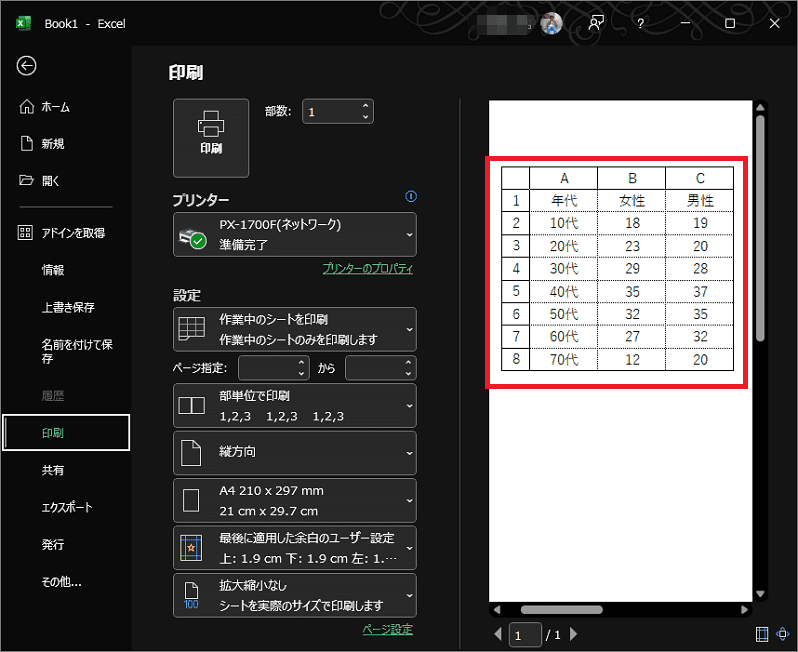Toggle show margins icon in preview
Screen dimensions: 798x652
[763, 634]
